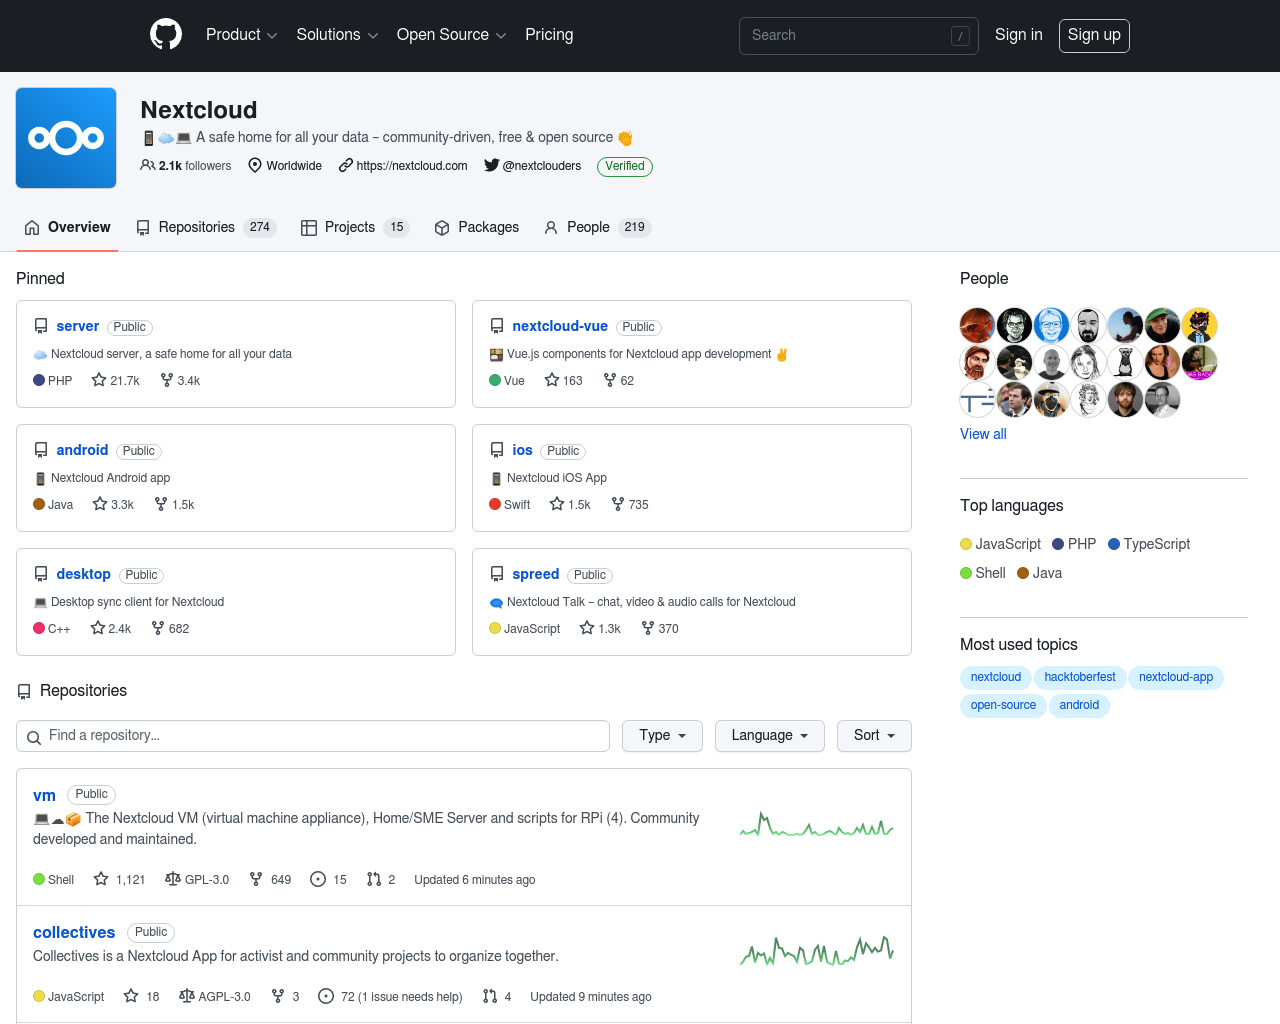Viewport: 1280px width, 1024px height.
Task: Click the Sign up button
Action: (x=1094, y=35)
